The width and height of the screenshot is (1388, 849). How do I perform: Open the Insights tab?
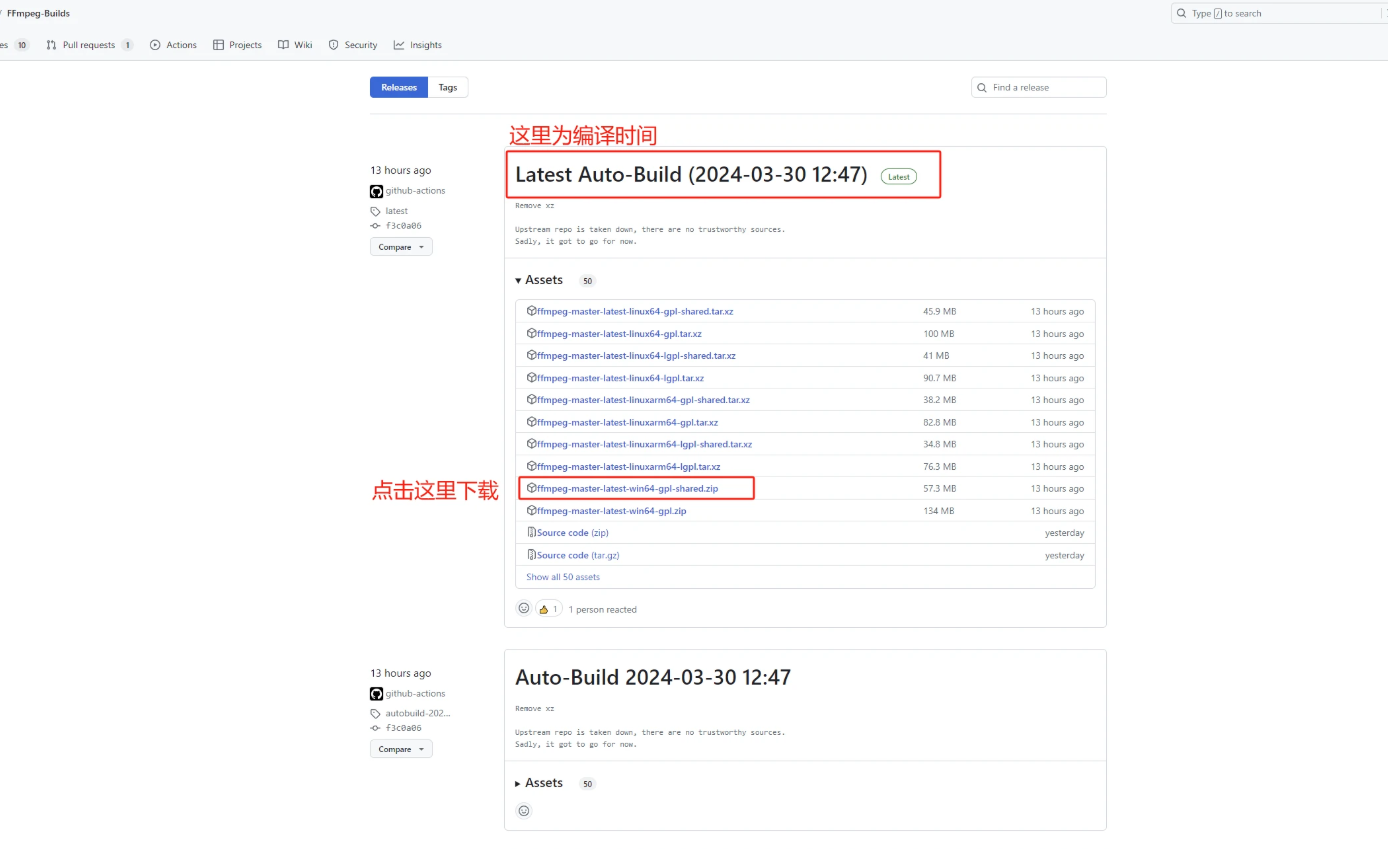(418, 45)
